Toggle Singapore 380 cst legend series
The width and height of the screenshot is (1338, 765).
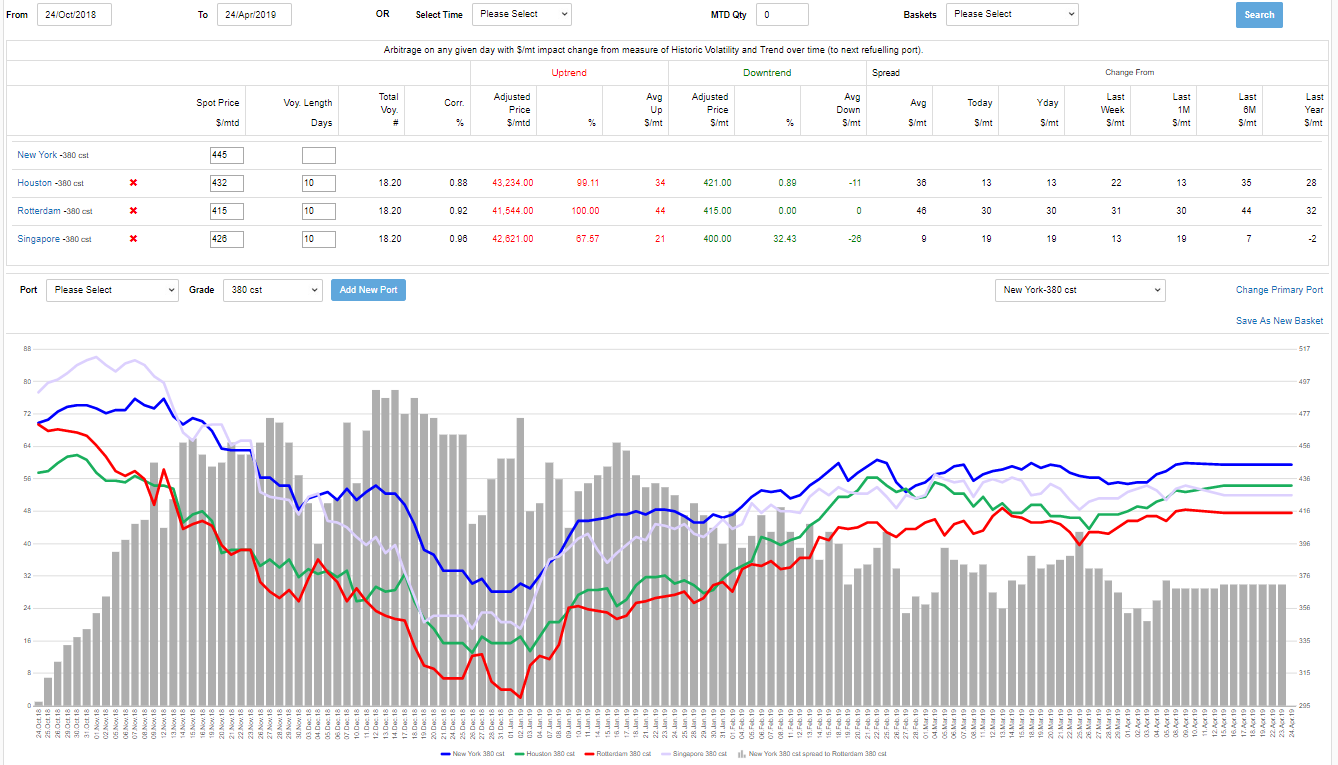(x=692, y=753)
